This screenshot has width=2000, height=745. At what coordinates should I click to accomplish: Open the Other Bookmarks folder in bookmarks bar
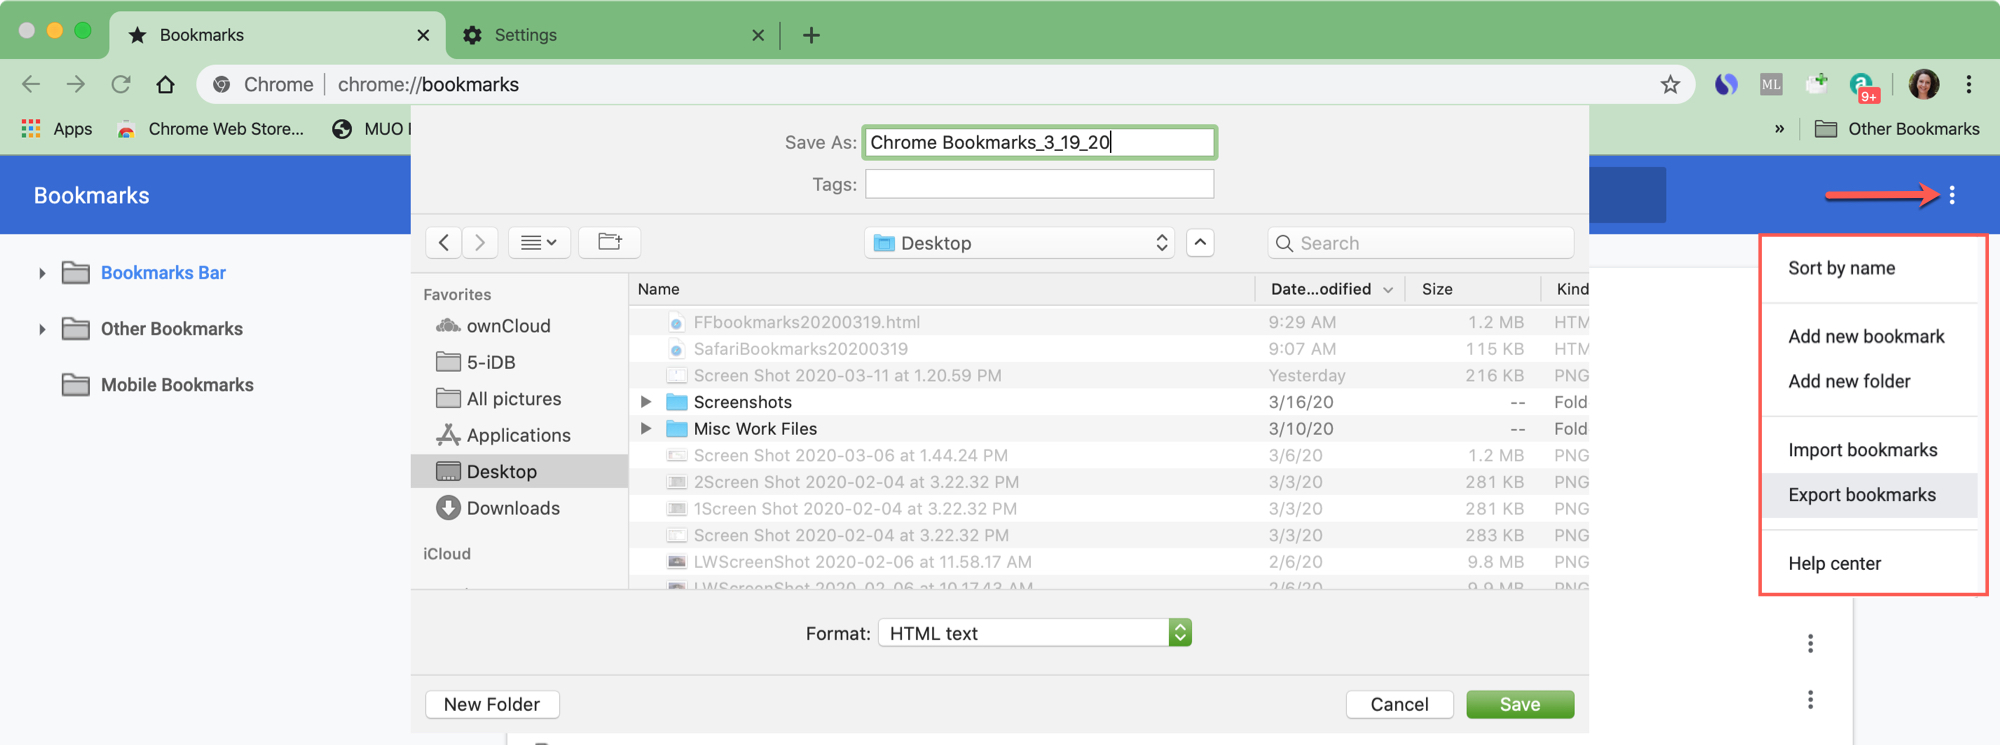click(x=1897, y=129)
